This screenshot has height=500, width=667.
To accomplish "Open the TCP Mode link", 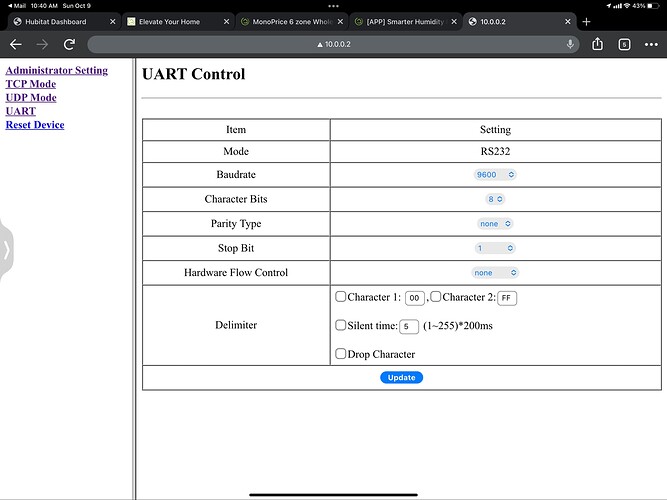I will [31, 84].
